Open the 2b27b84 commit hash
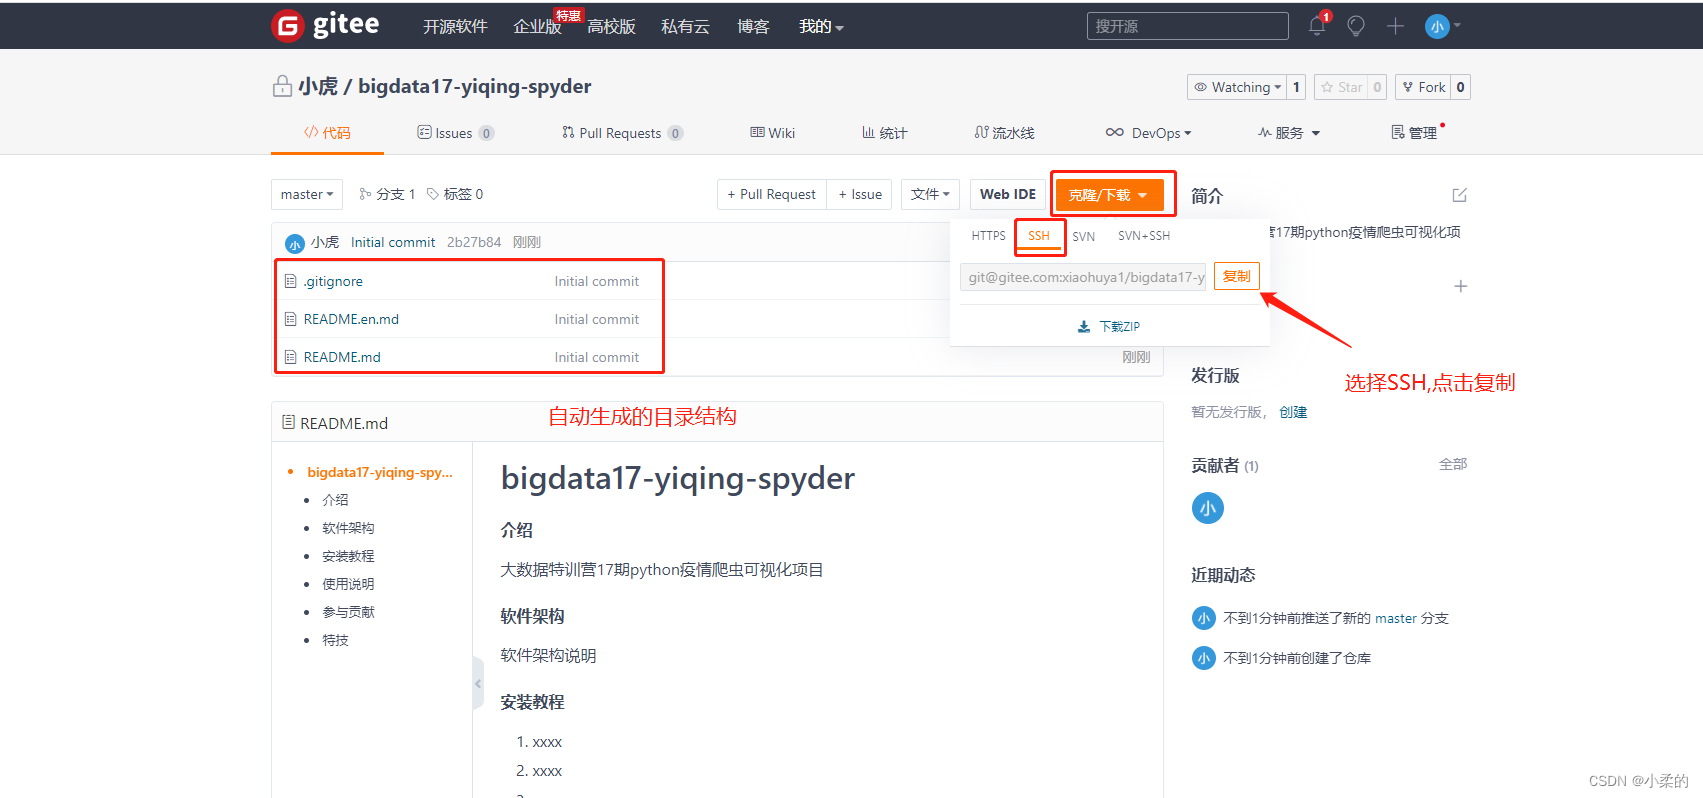Image resolution: width=1703 pixels, height=798 pixels. pyautogui.click(x=474, y=242)
